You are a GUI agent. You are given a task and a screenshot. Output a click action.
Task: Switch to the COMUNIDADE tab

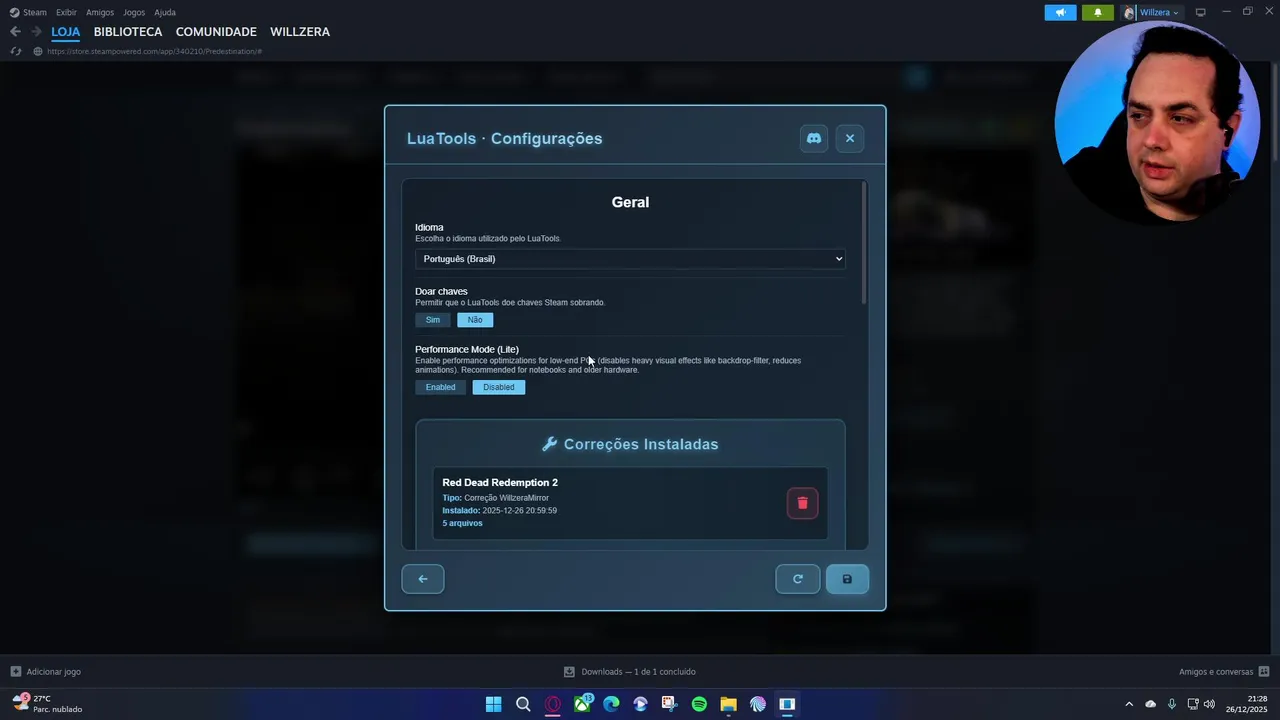pyautogui.click(x=216, y=32)
